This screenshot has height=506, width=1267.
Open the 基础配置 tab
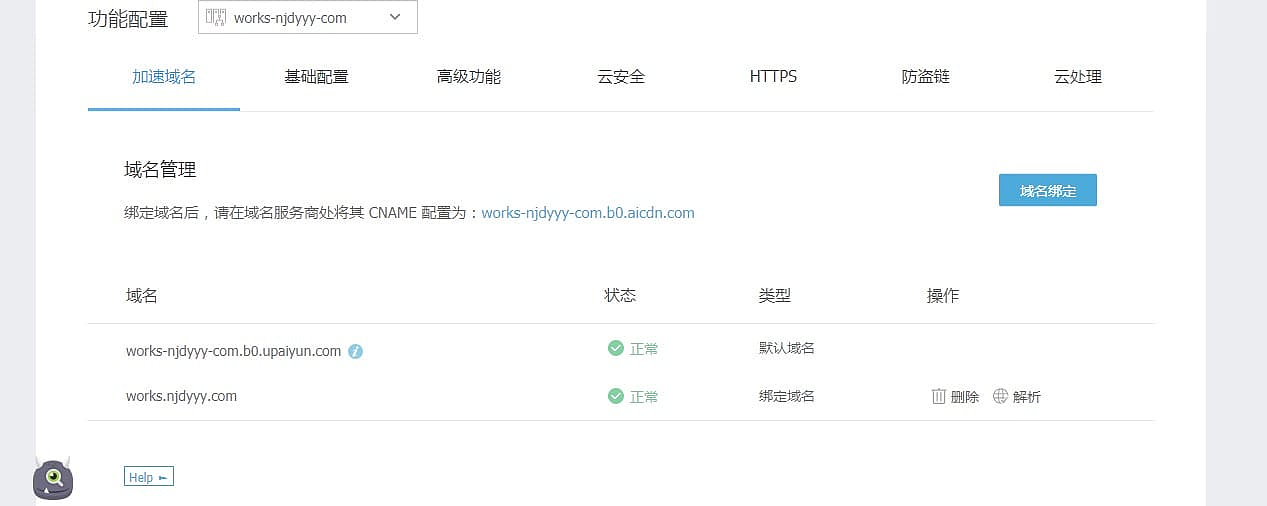tap(316, 77)
